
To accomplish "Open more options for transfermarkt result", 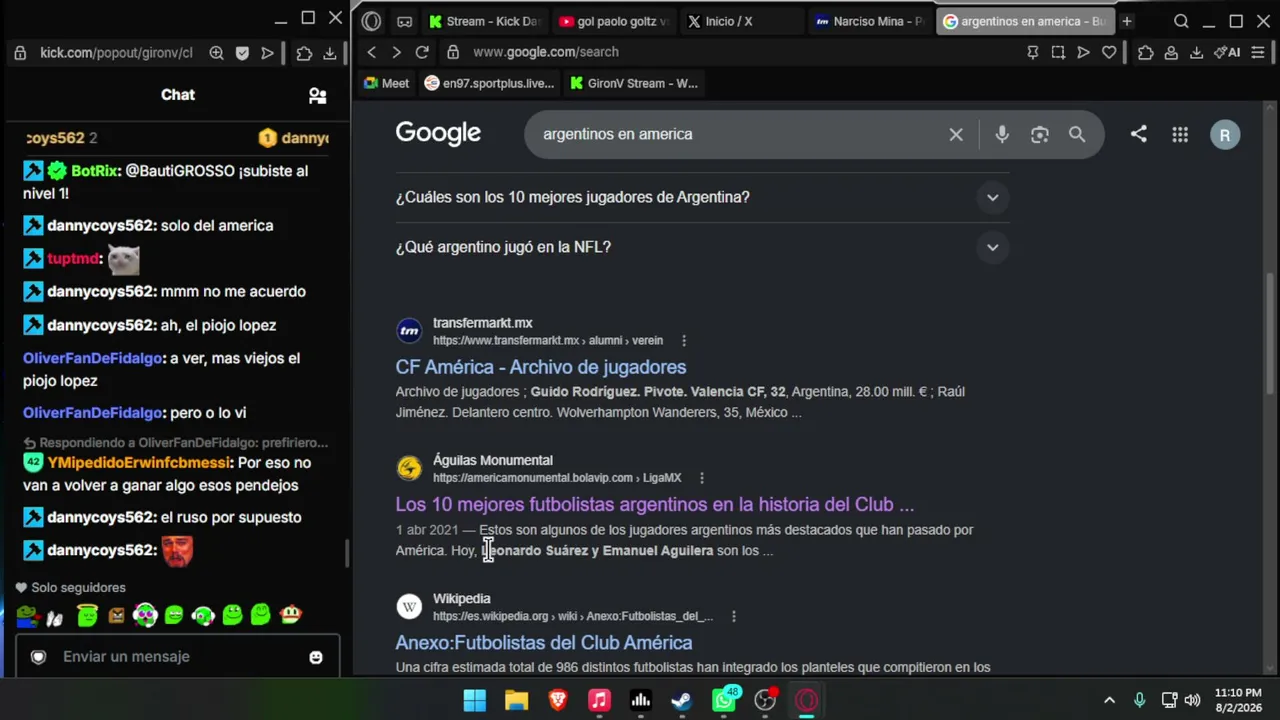I will (x=684, y=341).
